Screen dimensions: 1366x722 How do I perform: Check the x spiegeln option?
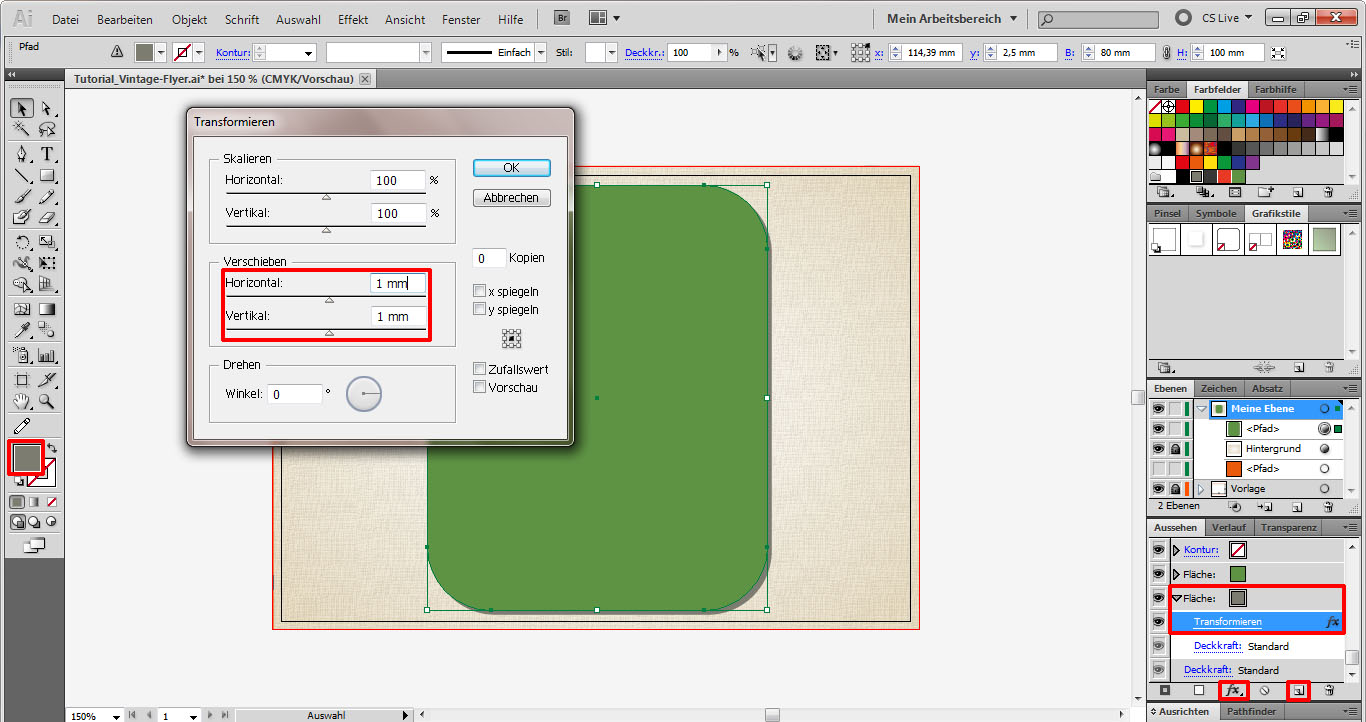coord(480,291)
